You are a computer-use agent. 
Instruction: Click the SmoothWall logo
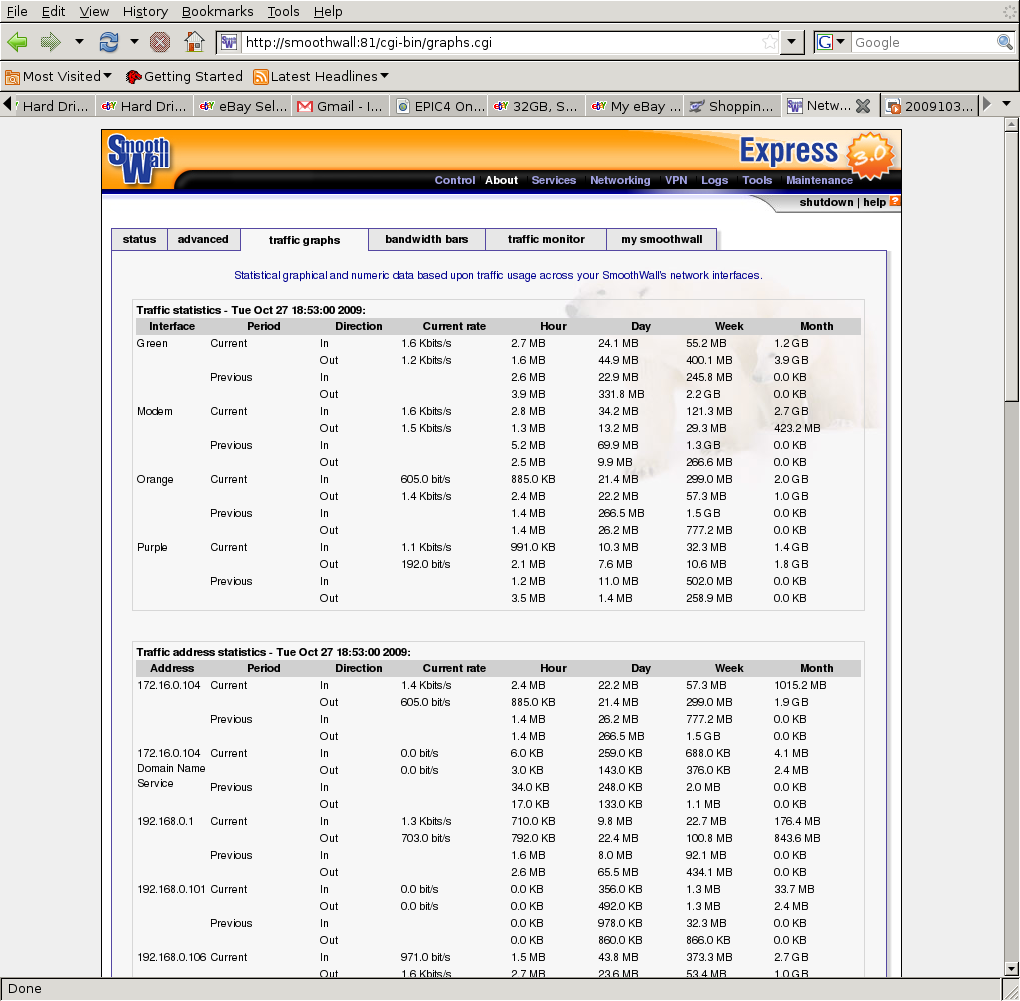coord(139,160)
